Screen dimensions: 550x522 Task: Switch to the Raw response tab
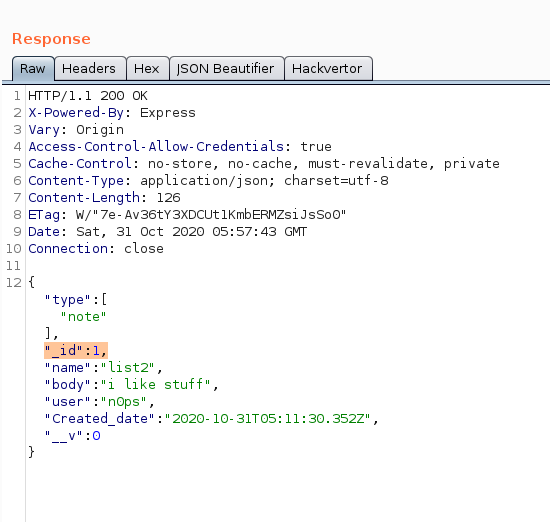click(x=33, y=68)
